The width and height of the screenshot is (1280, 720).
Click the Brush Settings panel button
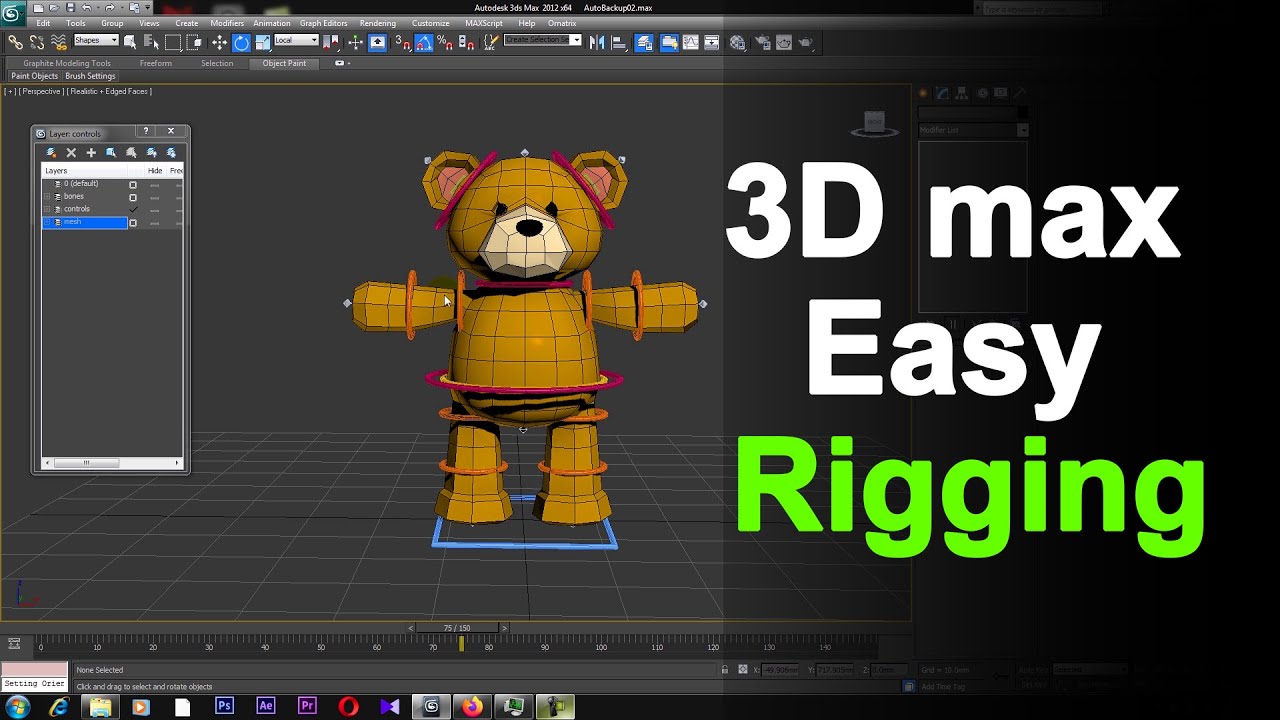90,76
